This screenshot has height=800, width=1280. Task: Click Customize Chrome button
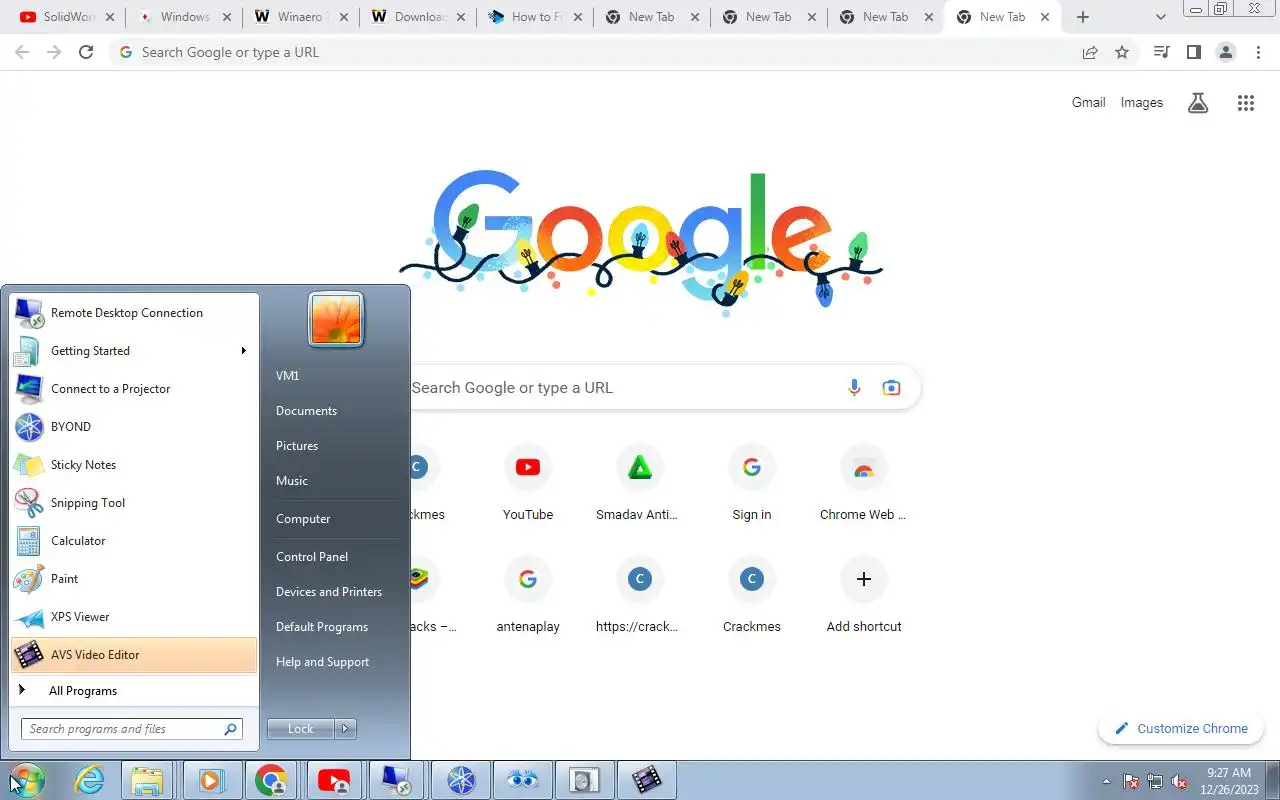[1181, 729]
